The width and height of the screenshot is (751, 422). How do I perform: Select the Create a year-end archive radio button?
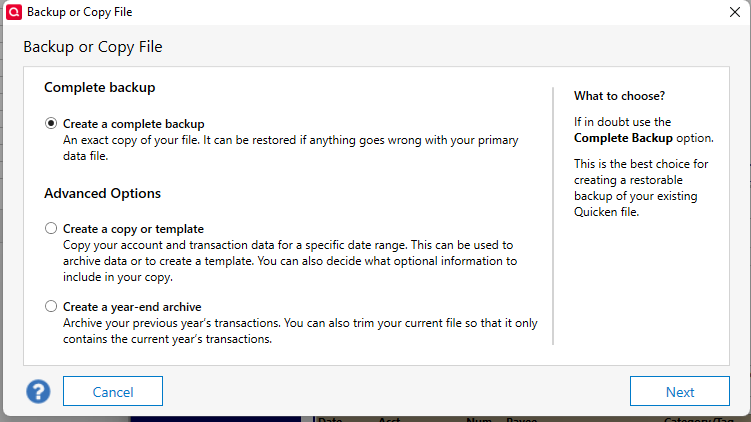[x=51, y=307]
